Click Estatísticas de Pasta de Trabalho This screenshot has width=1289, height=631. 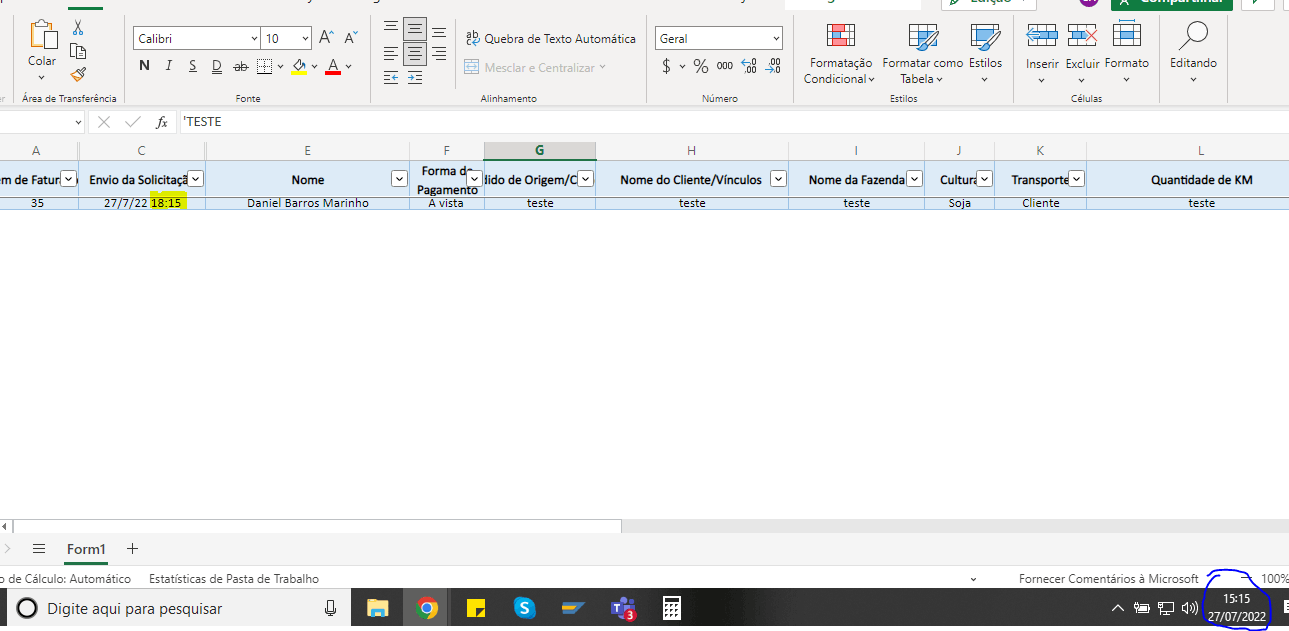pos(234,579)
